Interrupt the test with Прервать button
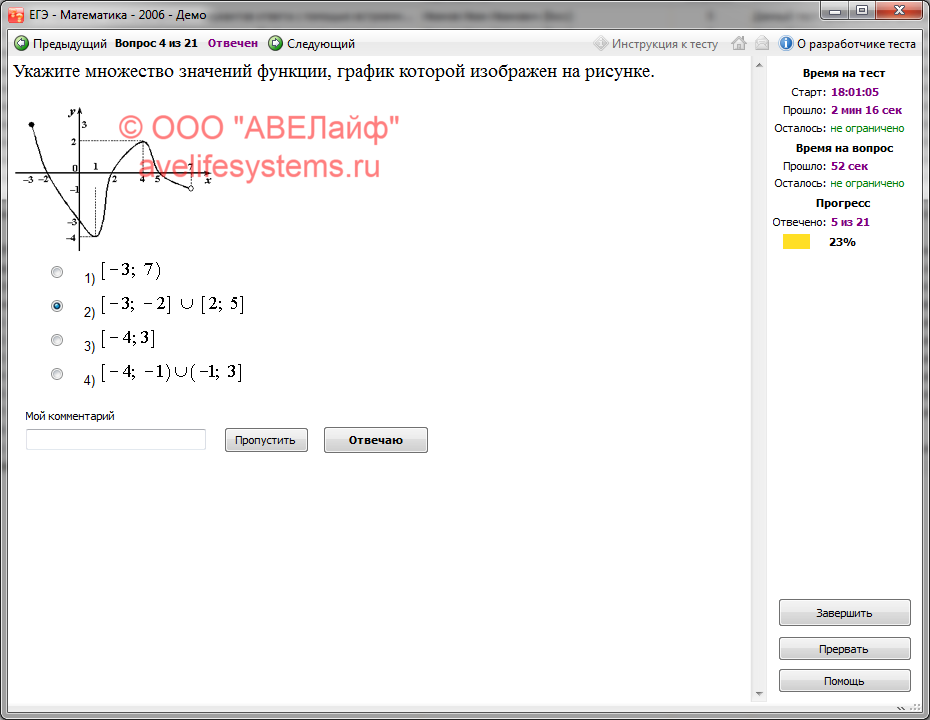This screenshot has height=720, width=930. coord(844,649)
